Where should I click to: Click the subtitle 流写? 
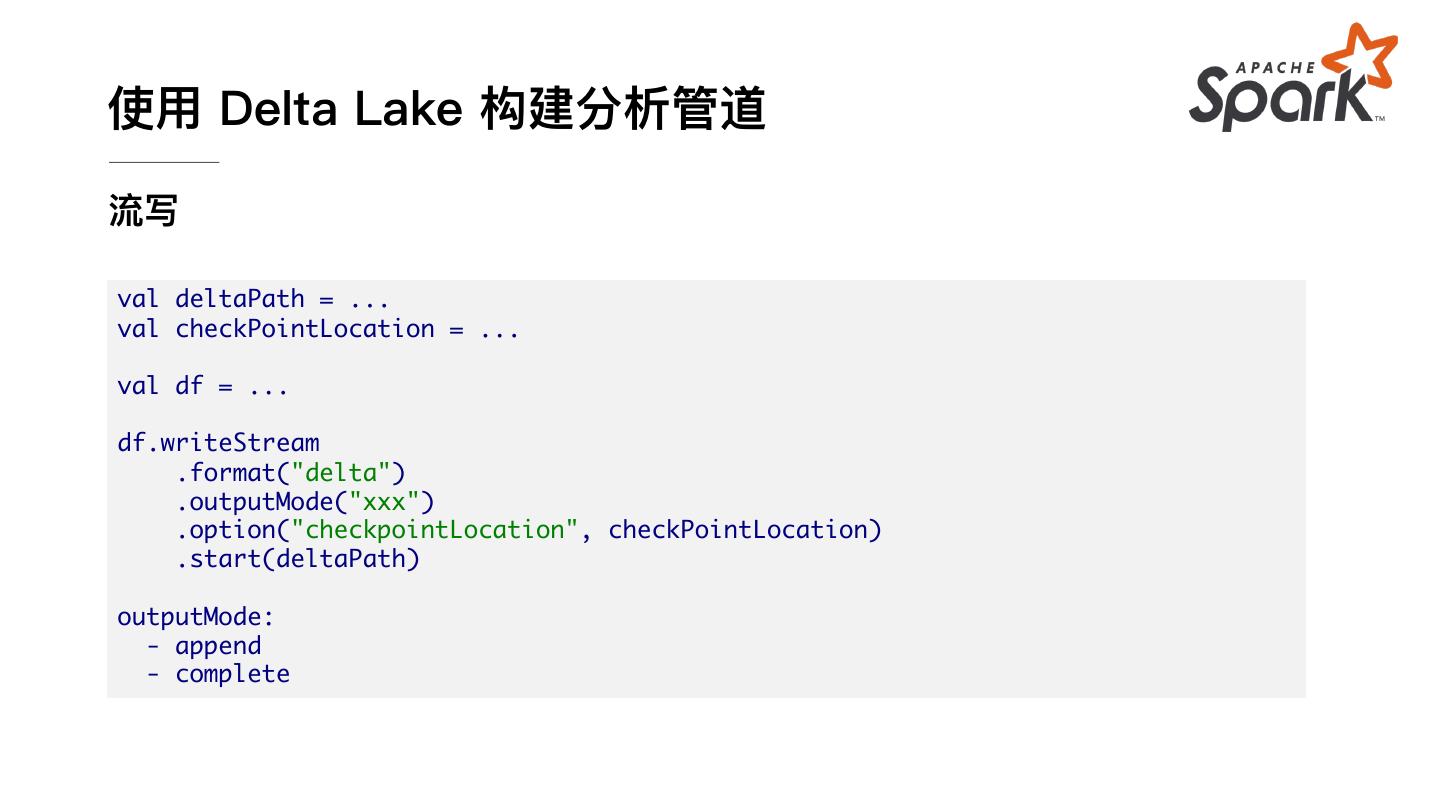point(143,211)
